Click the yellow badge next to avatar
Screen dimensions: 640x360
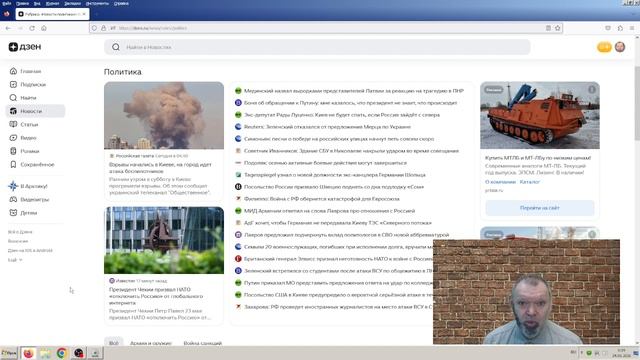tap(604, 47)
